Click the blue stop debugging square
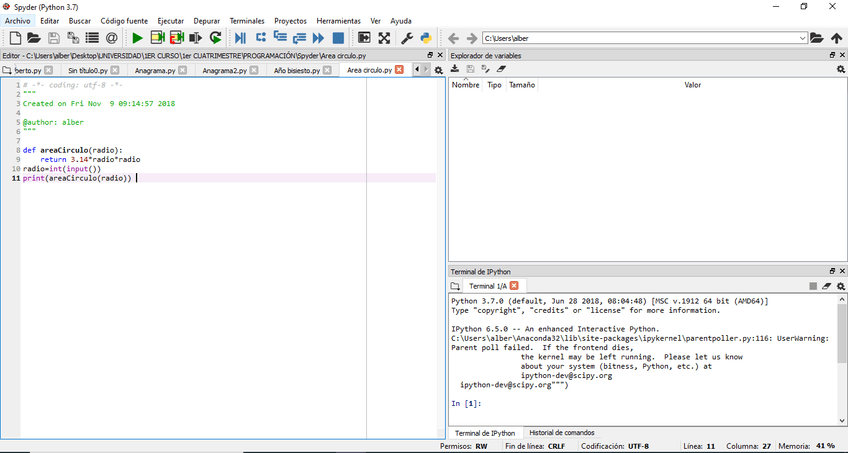Screen dimensions: 848x453 pos(338,38)
